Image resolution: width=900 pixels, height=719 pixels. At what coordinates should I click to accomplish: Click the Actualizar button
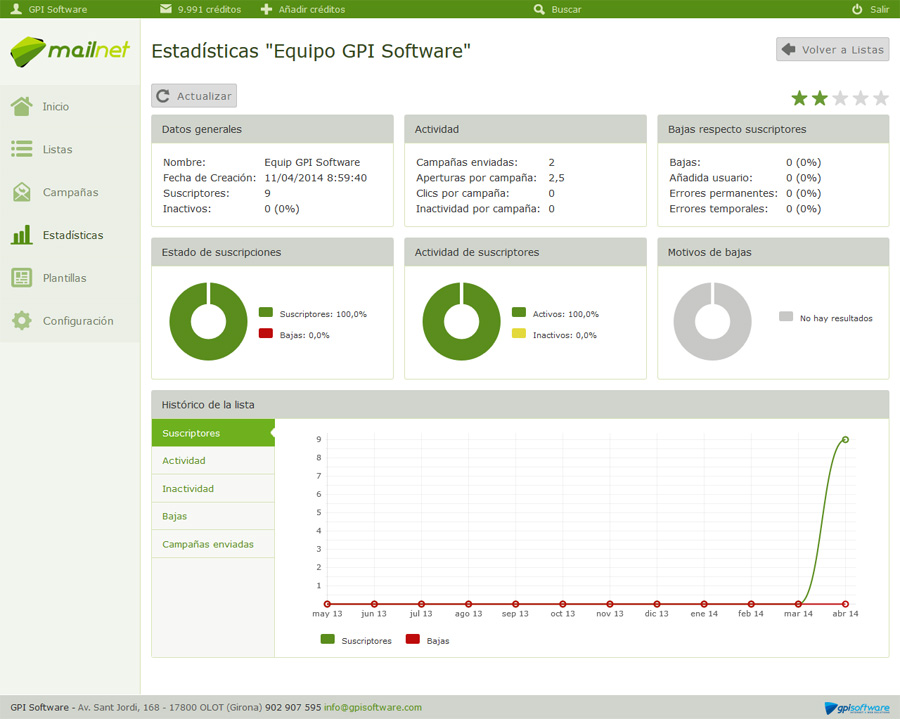click(x=194, y=96)
